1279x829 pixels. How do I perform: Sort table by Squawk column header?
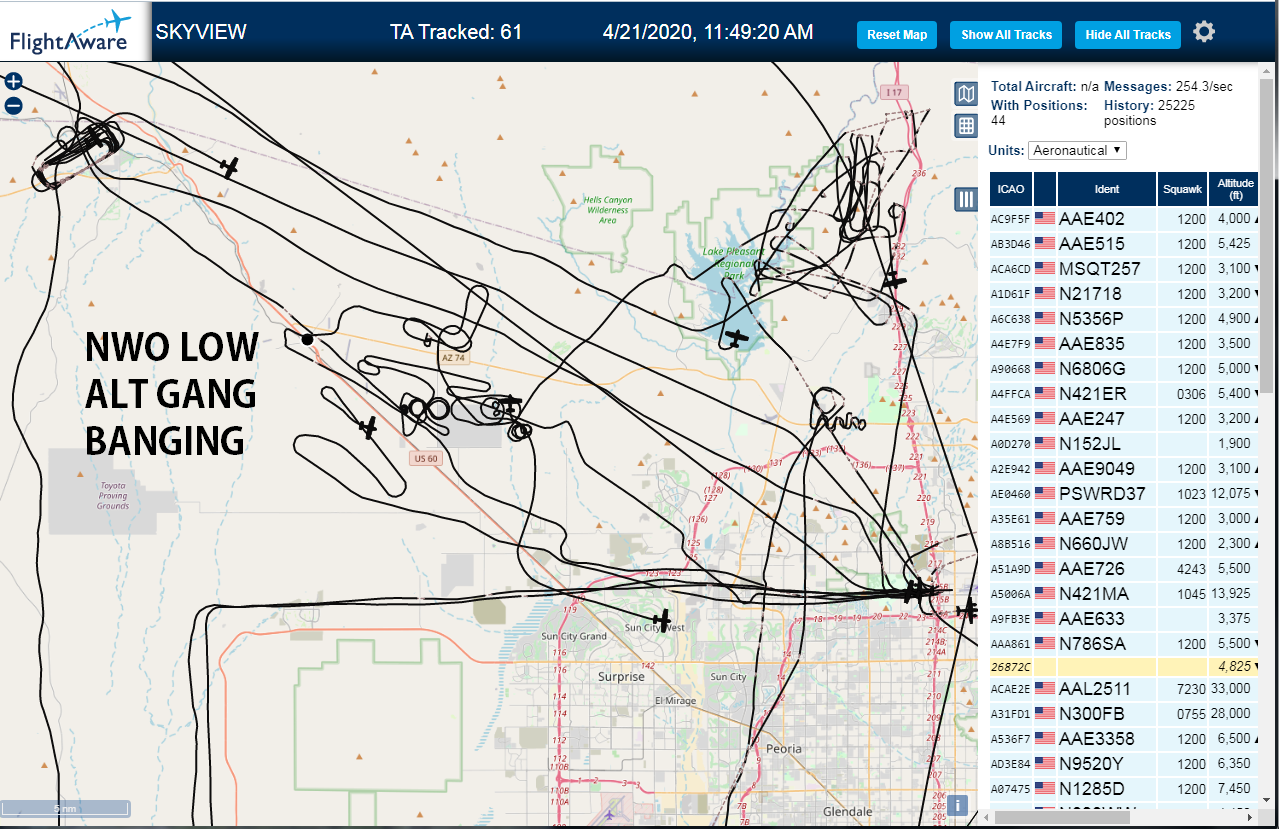[1183, 189]
